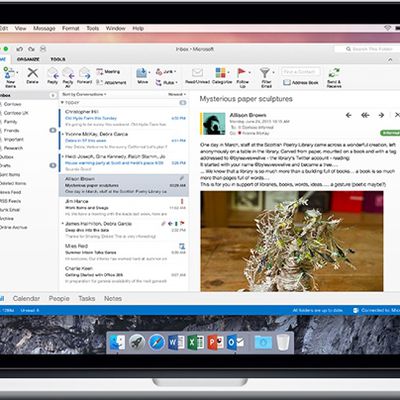
Task: Switch to Outlook icon in Dock
Action: coord(235,342)
